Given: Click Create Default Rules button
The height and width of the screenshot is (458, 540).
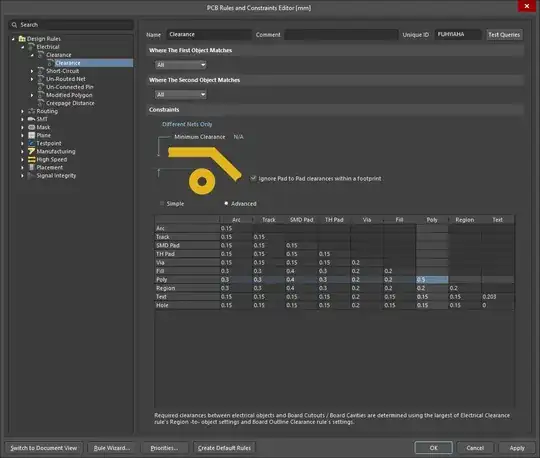Looking at the screenshot, I should [225, 448].
